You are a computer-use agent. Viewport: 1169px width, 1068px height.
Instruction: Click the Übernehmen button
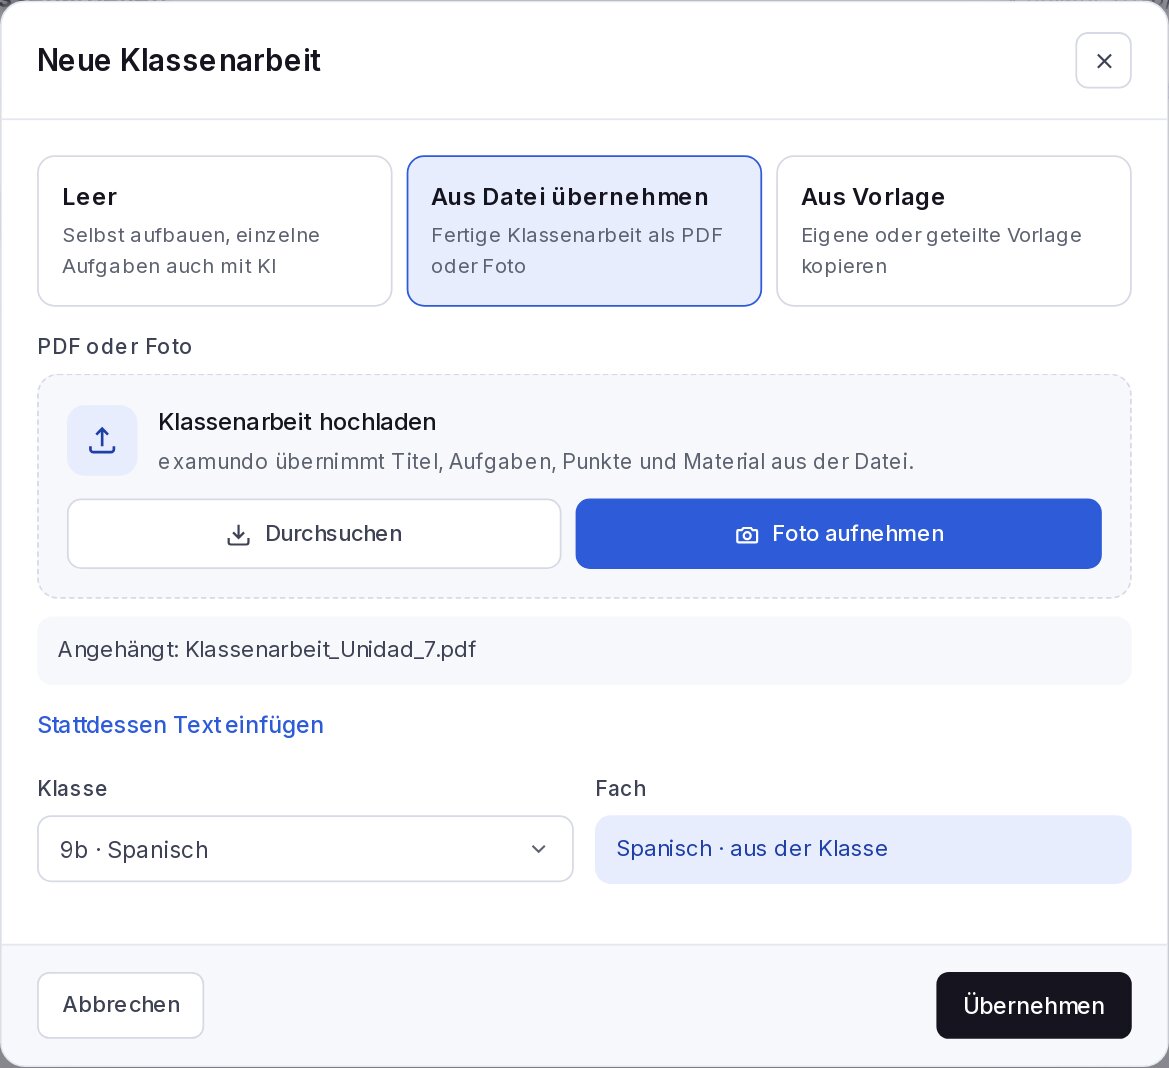tap(1033, 1005)
